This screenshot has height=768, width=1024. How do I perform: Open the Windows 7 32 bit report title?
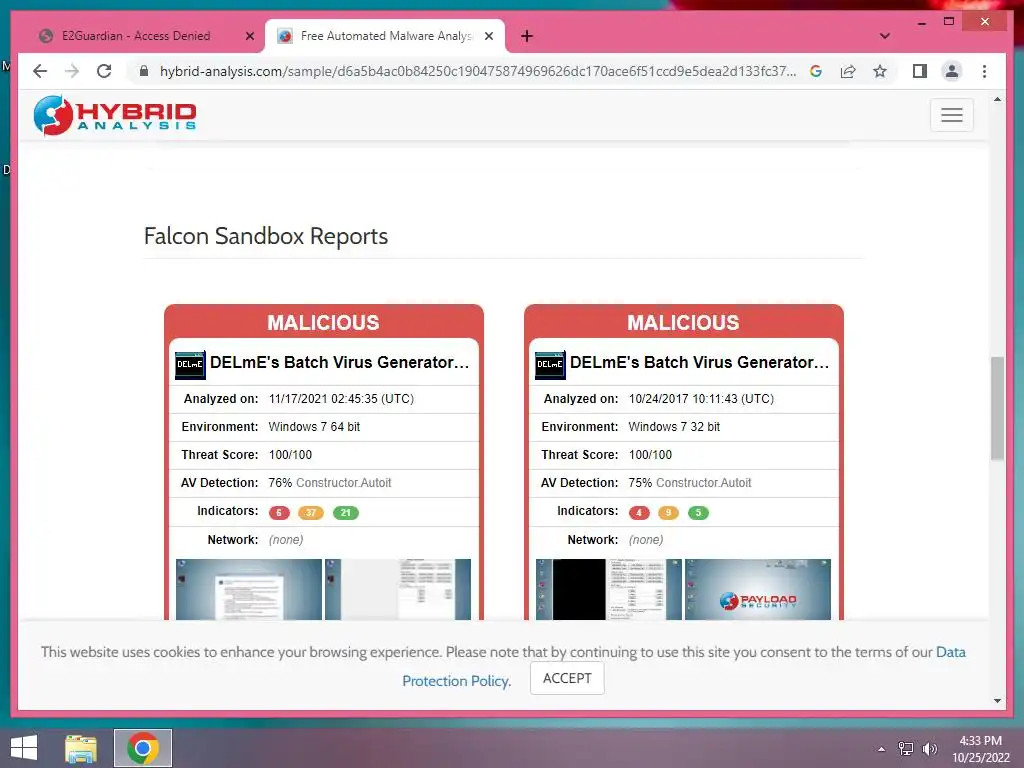pyautogui.click(x=699, y=362)
